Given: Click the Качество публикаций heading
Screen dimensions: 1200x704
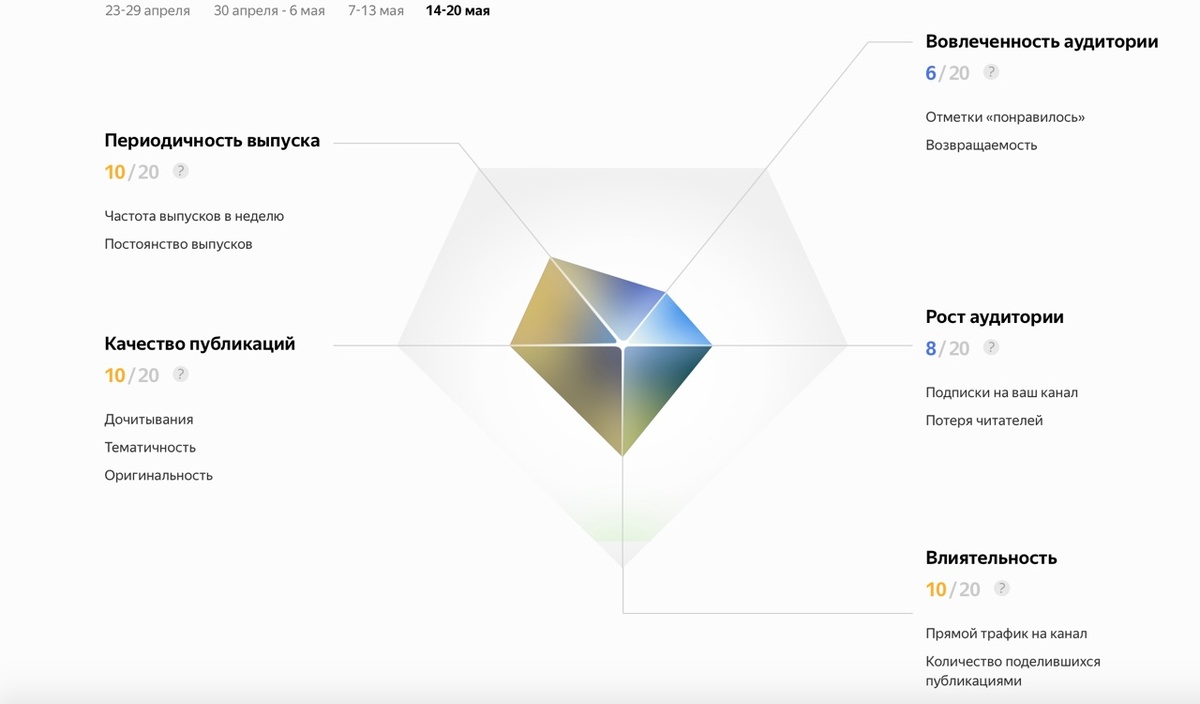Looking at the screenshot, I should click(x=200, y=344).
